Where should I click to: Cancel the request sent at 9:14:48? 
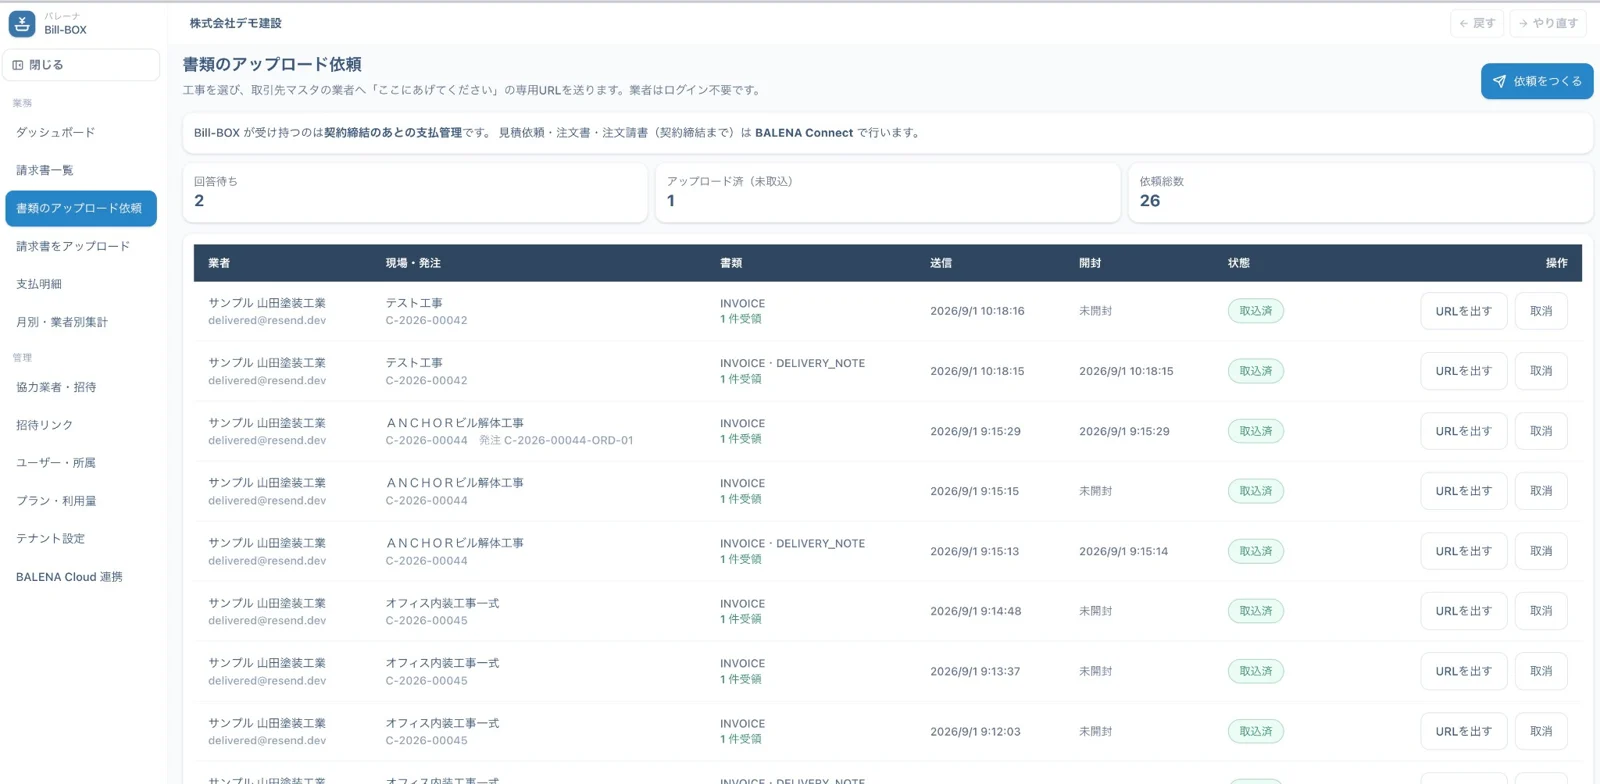tap(1541, 611)
